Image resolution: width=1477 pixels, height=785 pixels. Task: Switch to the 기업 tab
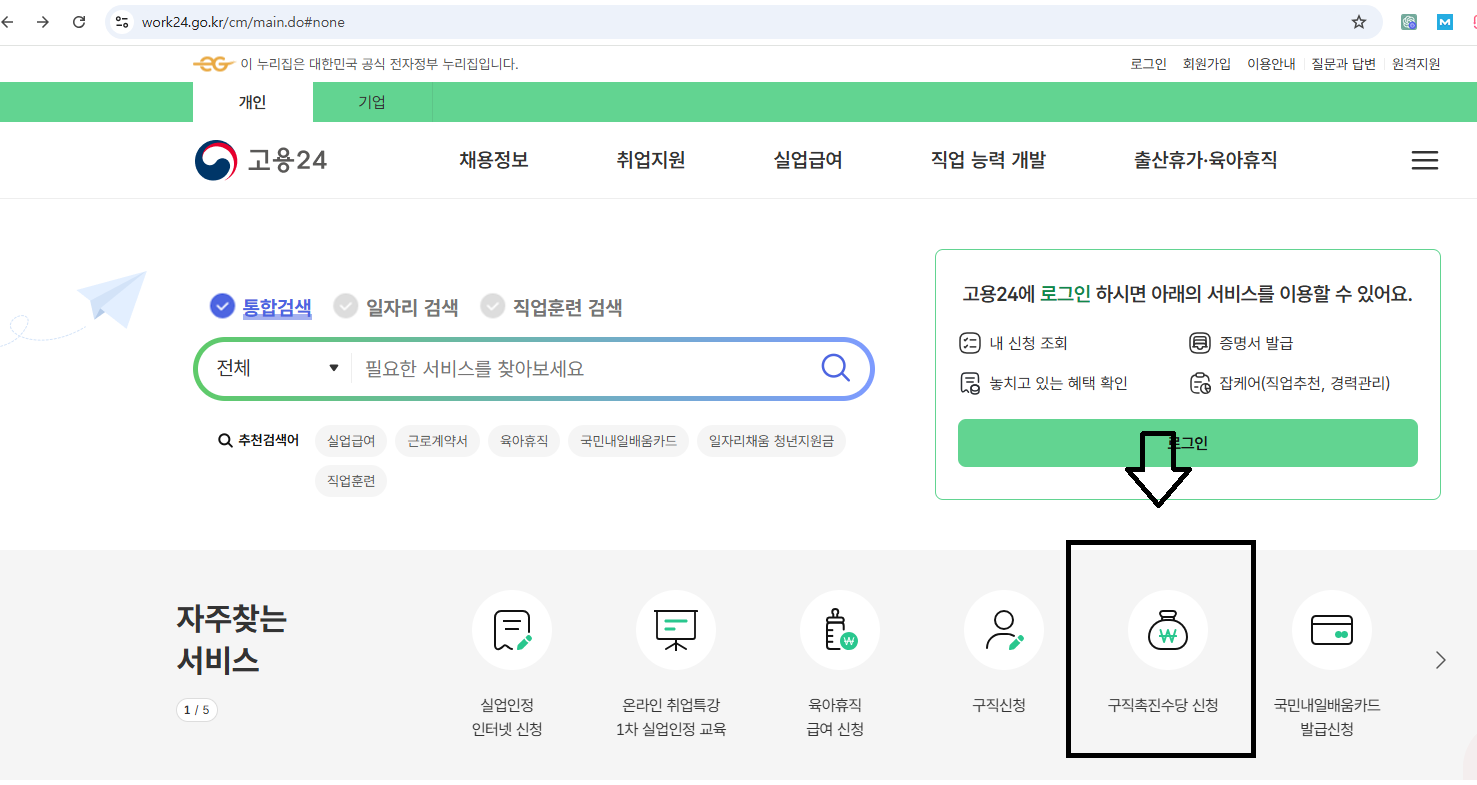tap(371, 101)
